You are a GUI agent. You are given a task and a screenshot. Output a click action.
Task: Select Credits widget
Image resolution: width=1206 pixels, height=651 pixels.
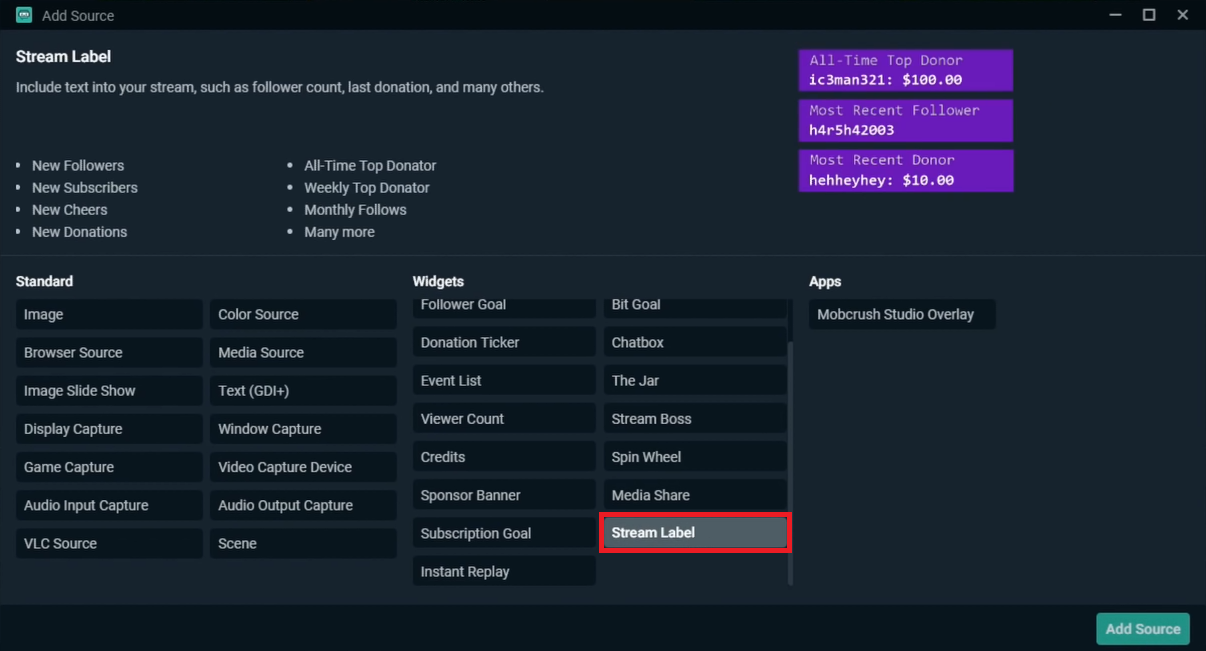point(504,456)
